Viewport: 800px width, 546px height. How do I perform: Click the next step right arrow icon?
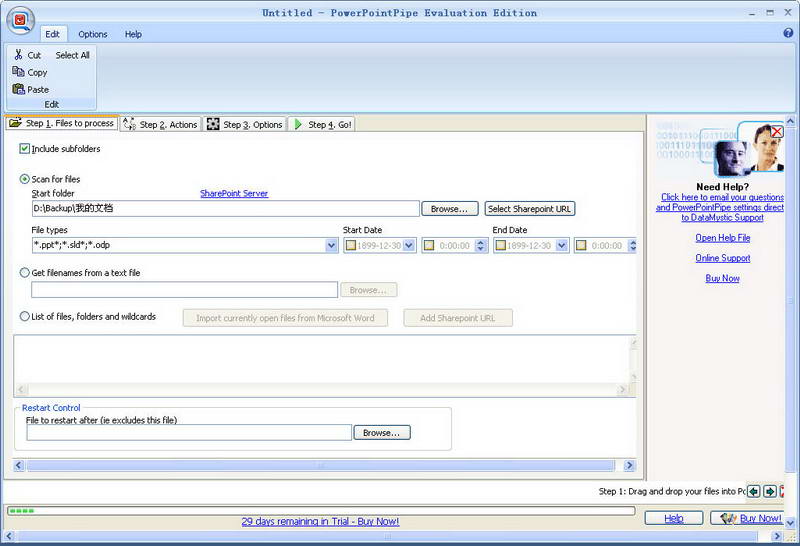770,491
